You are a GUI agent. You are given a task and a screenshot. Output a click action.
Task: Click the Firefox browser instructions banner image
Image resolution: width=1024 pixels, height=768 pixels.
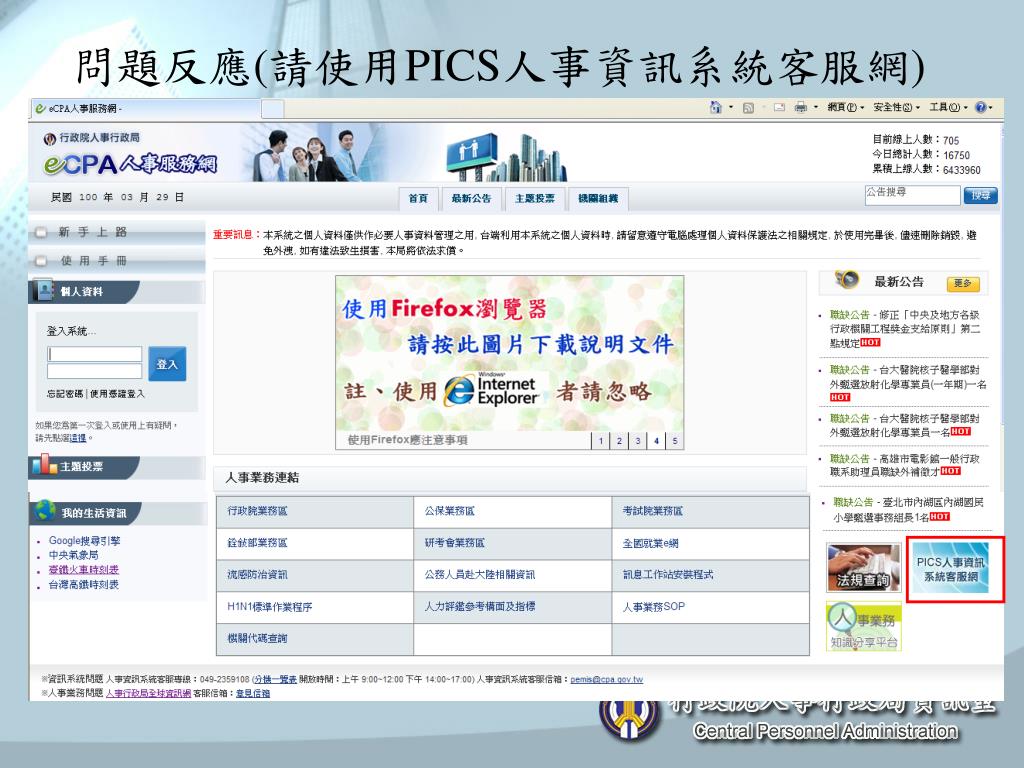point(509,353)
